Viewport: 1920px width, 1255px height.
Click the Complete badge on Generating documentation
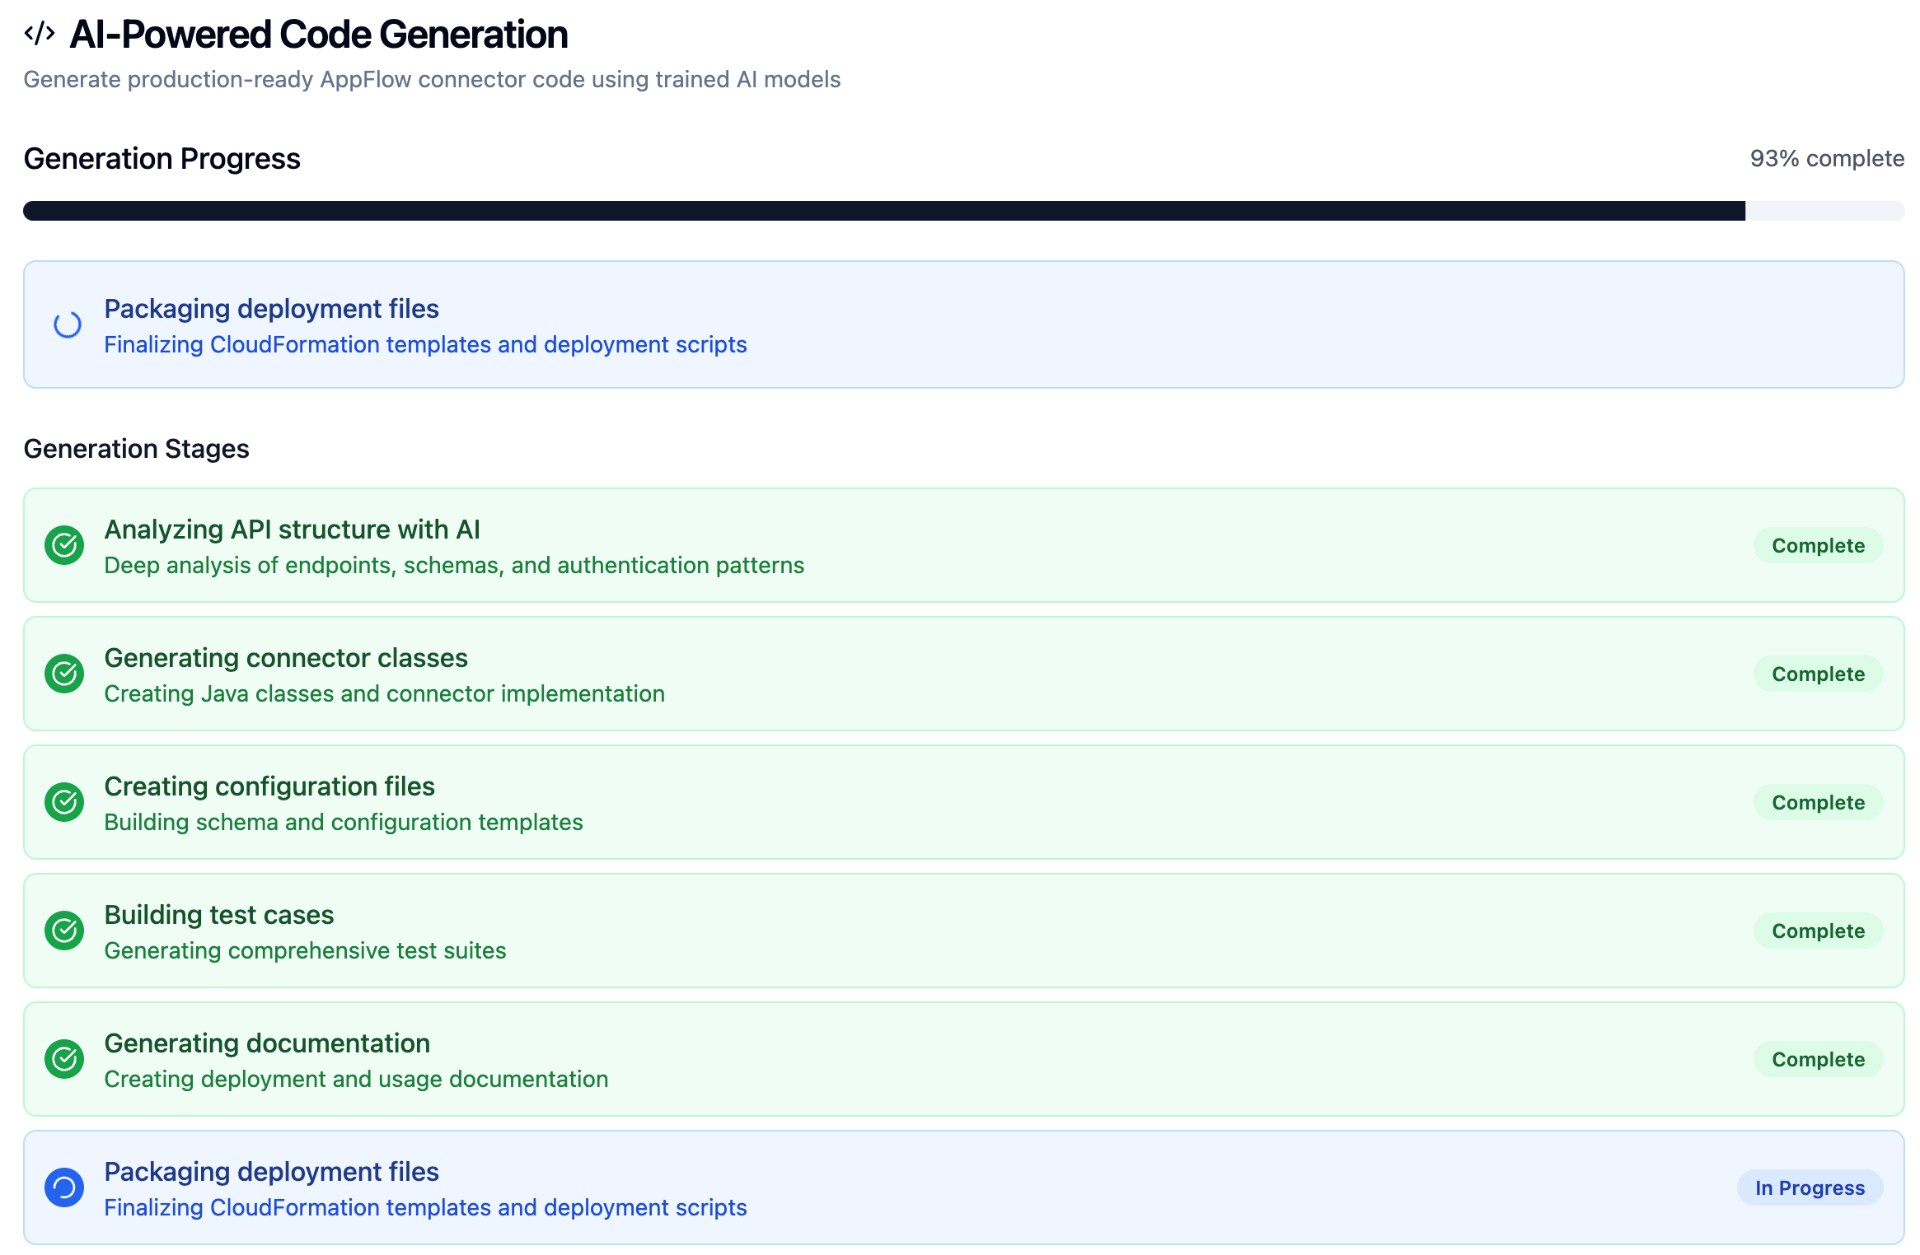click(x=1817, y=1058)
